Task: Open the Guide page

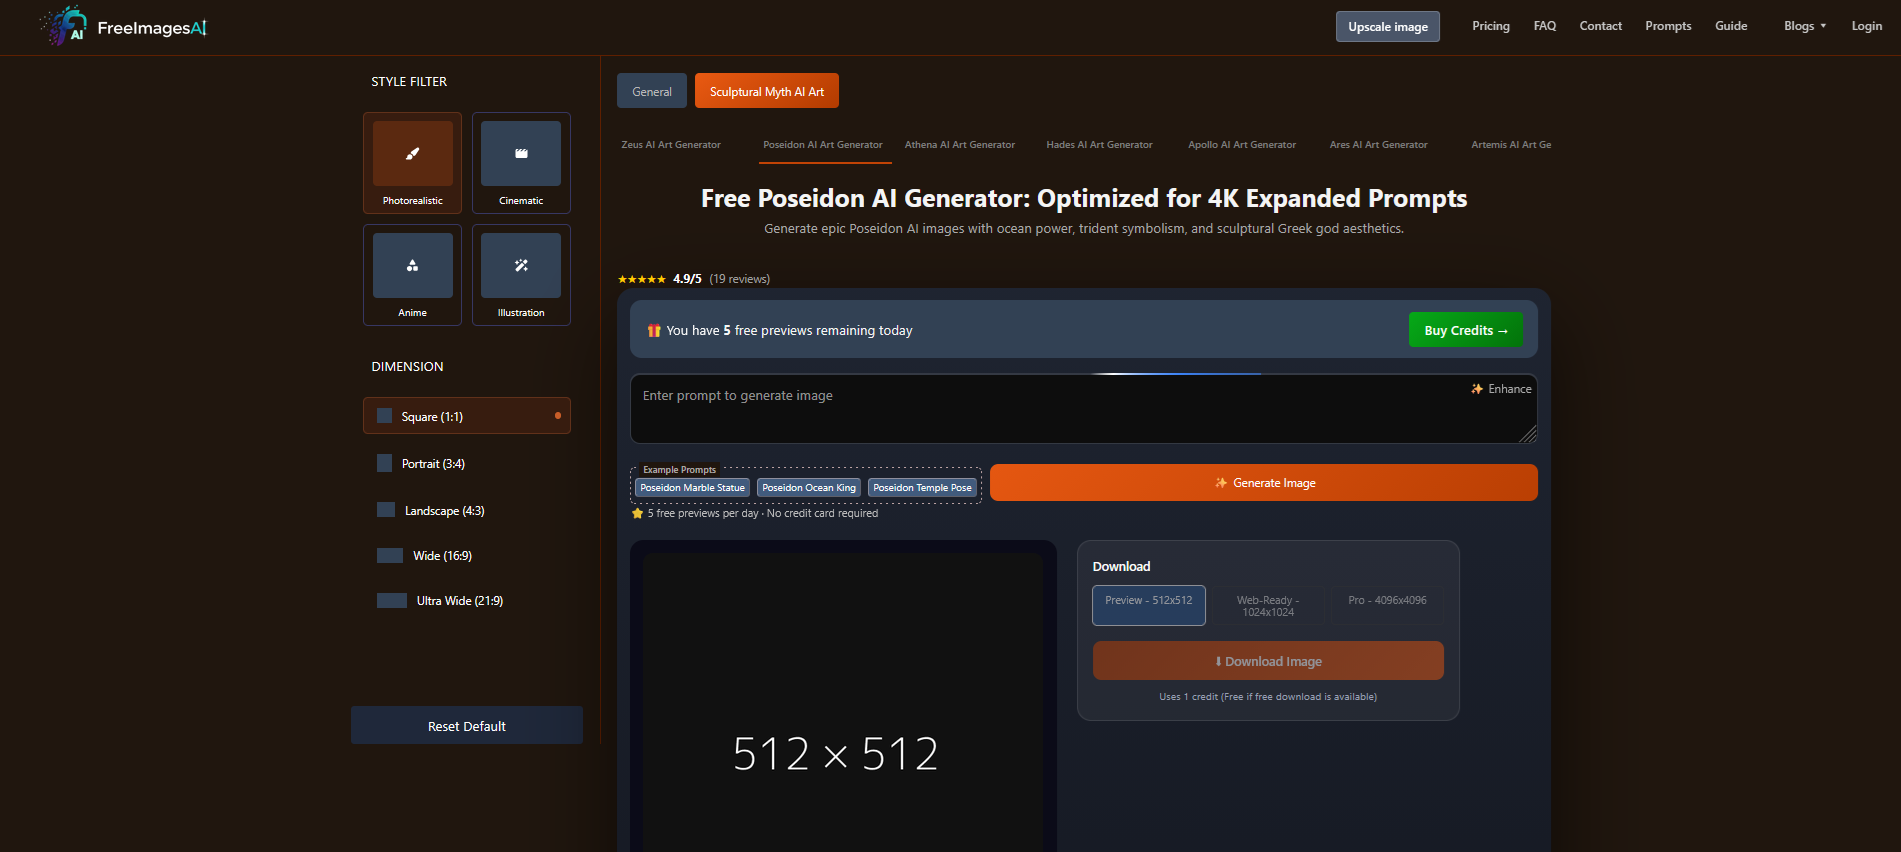Action: click(1731, 26)
